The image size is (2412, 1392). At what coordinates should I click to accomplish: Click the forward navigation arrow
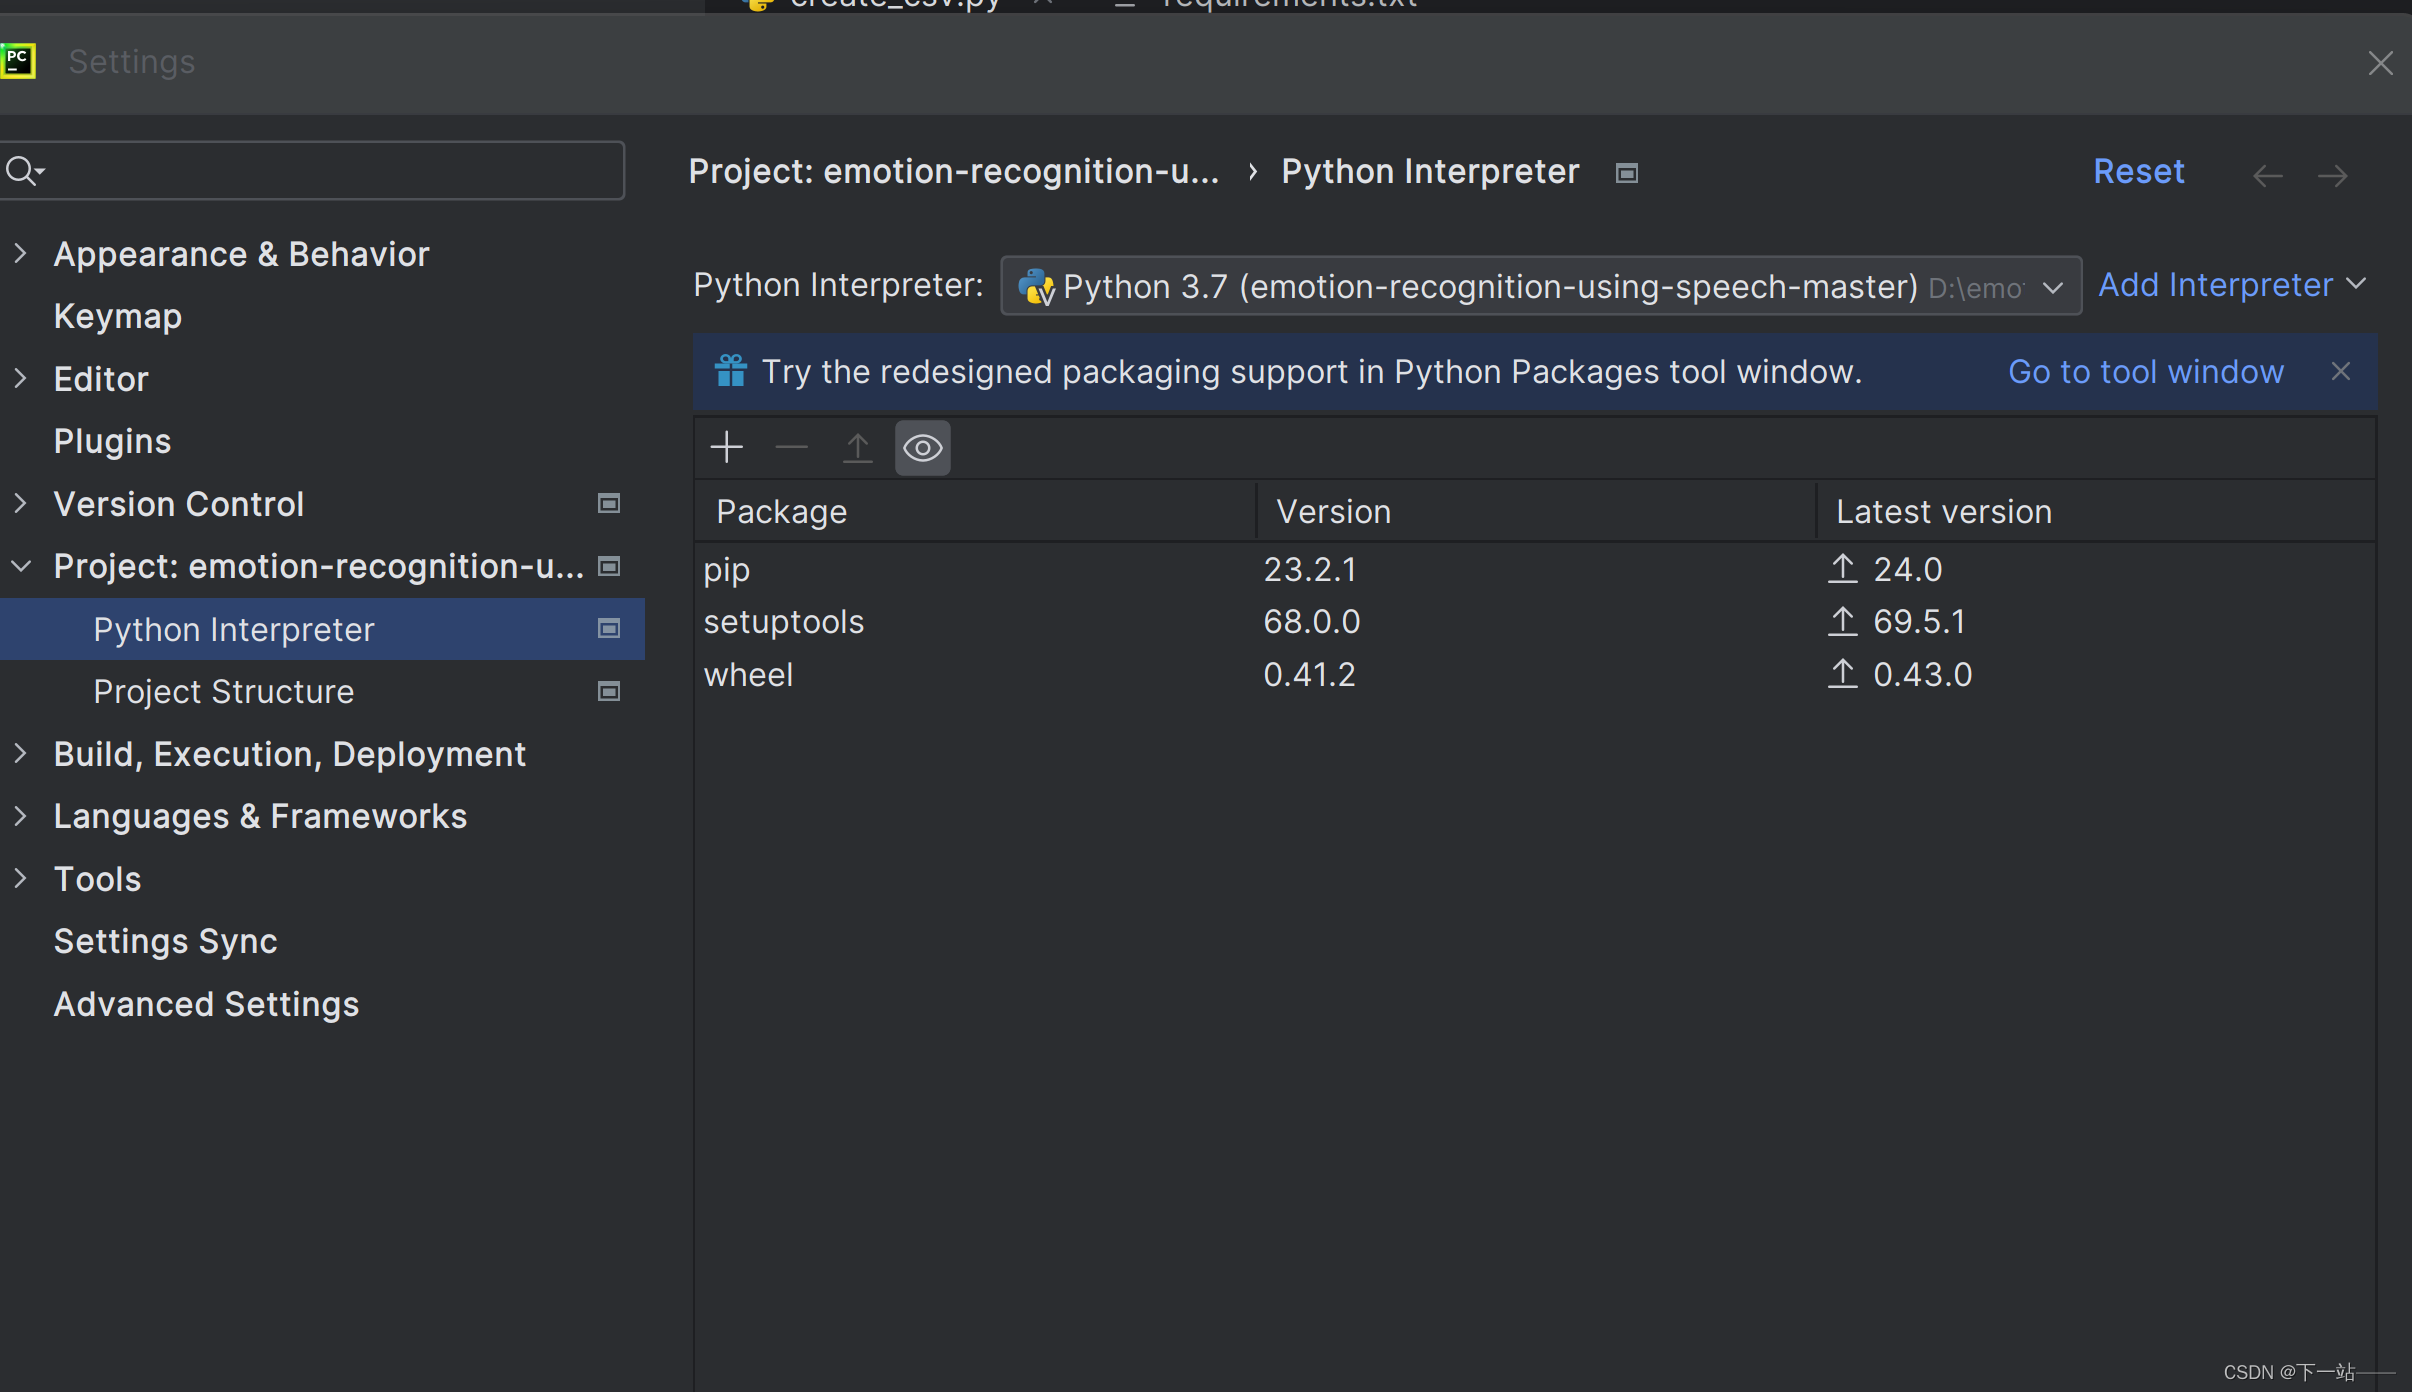click(x=2332, y=176)
